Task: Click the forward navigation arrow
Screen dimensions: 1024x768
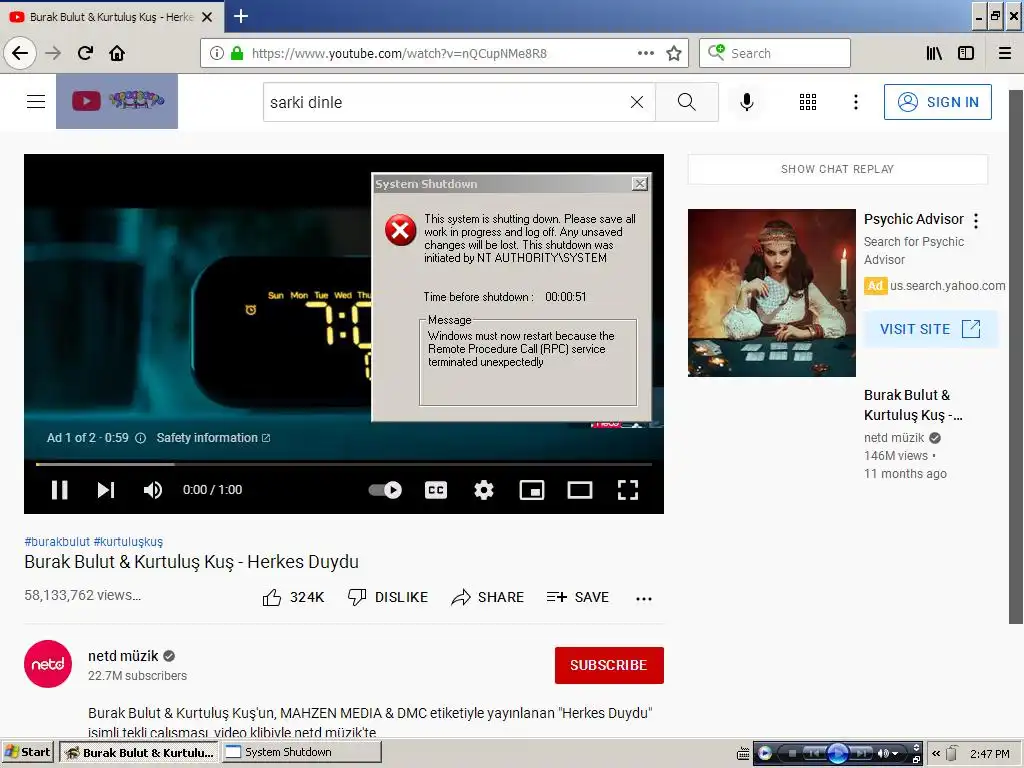Action: click(53, 53)
